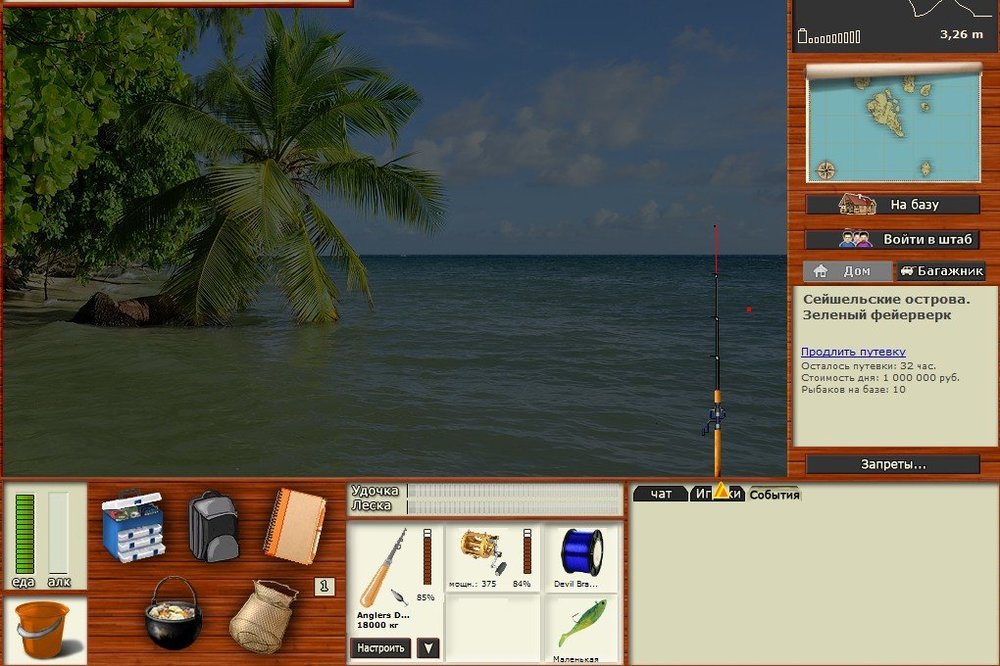Open the tackle box

(x=132, y=524)
